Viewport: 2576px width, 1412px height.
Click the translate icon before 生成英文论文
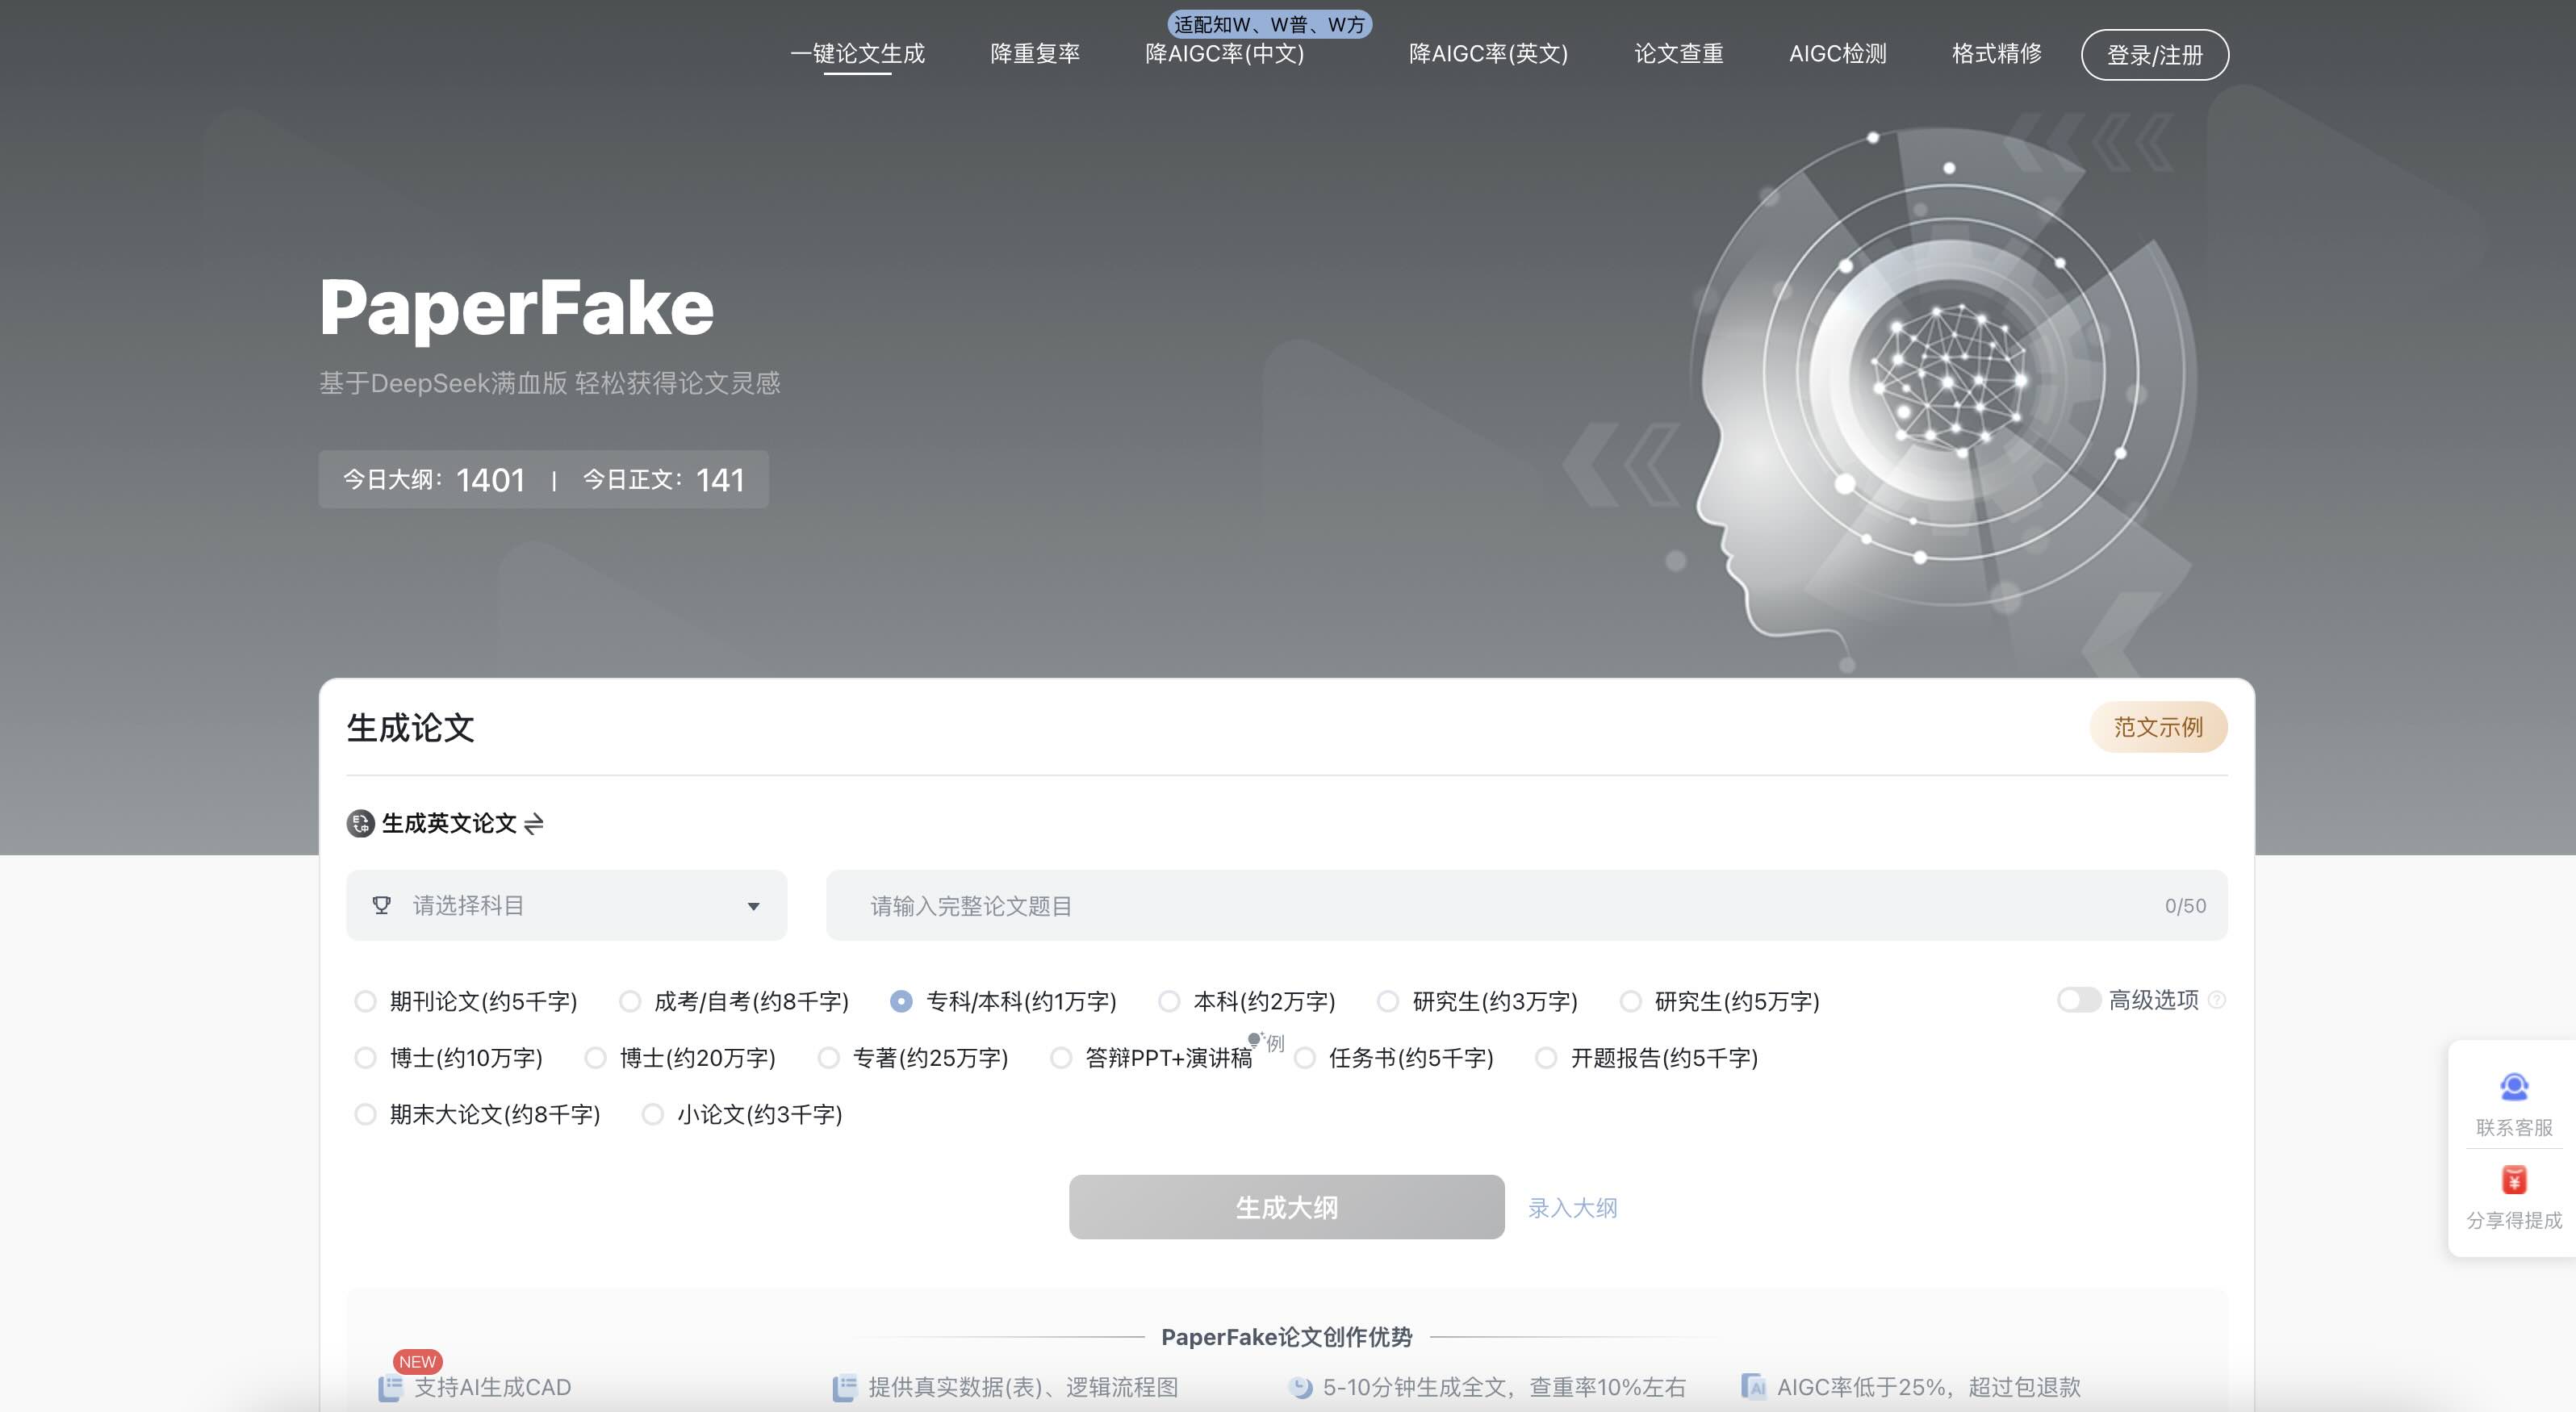click(x=360, y=823)
